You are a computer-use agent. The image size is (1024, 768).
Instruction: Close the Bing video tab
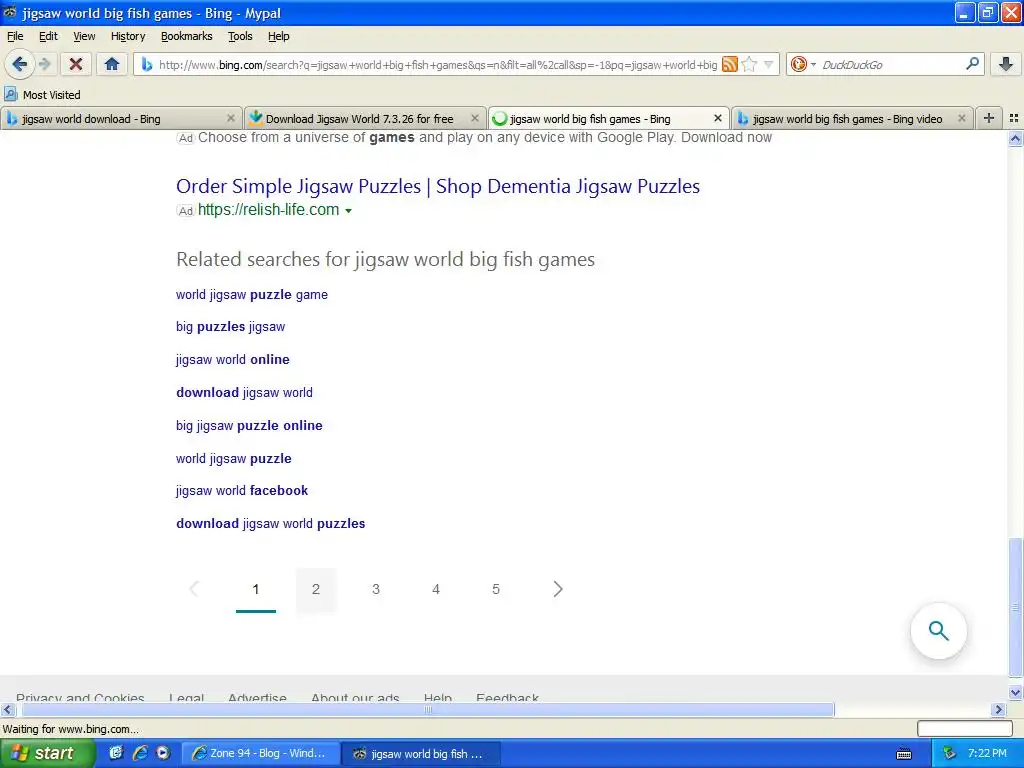click(961, 118)
